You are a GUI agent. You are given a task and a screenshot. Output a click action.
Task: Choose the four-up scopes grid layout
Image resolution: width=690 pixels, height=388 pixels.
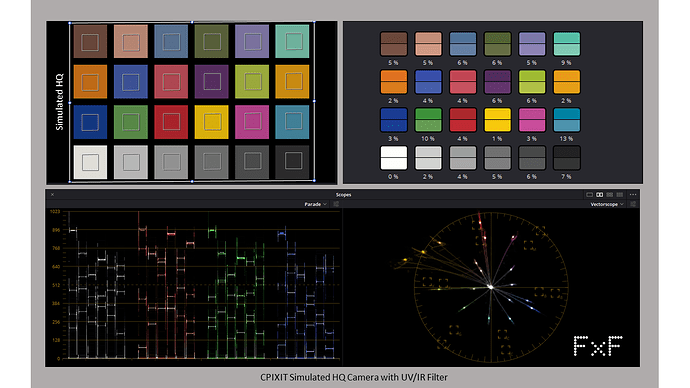coord(609,194)
